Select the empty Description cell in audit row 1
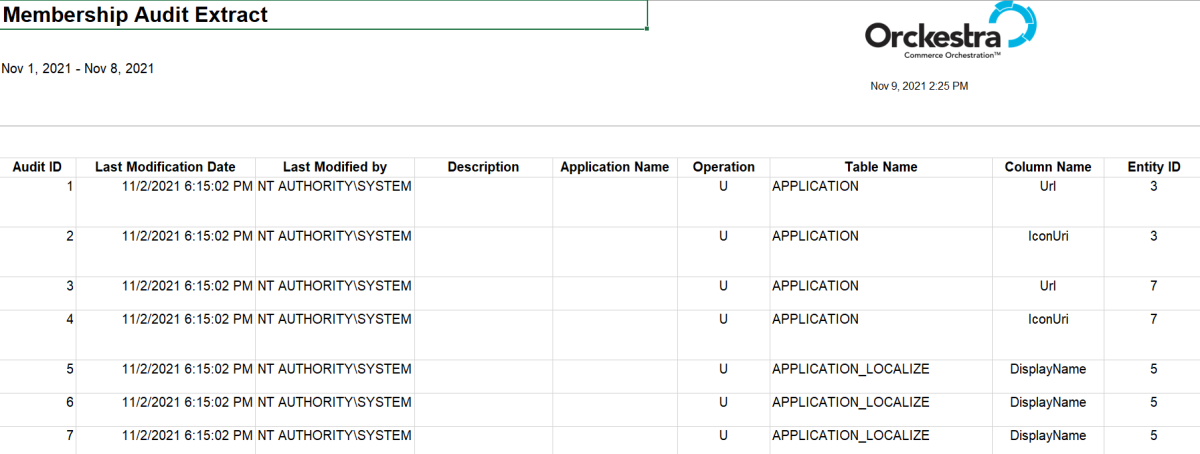Viewport: 1200px width, 454px height. click(x=483, y=200)
